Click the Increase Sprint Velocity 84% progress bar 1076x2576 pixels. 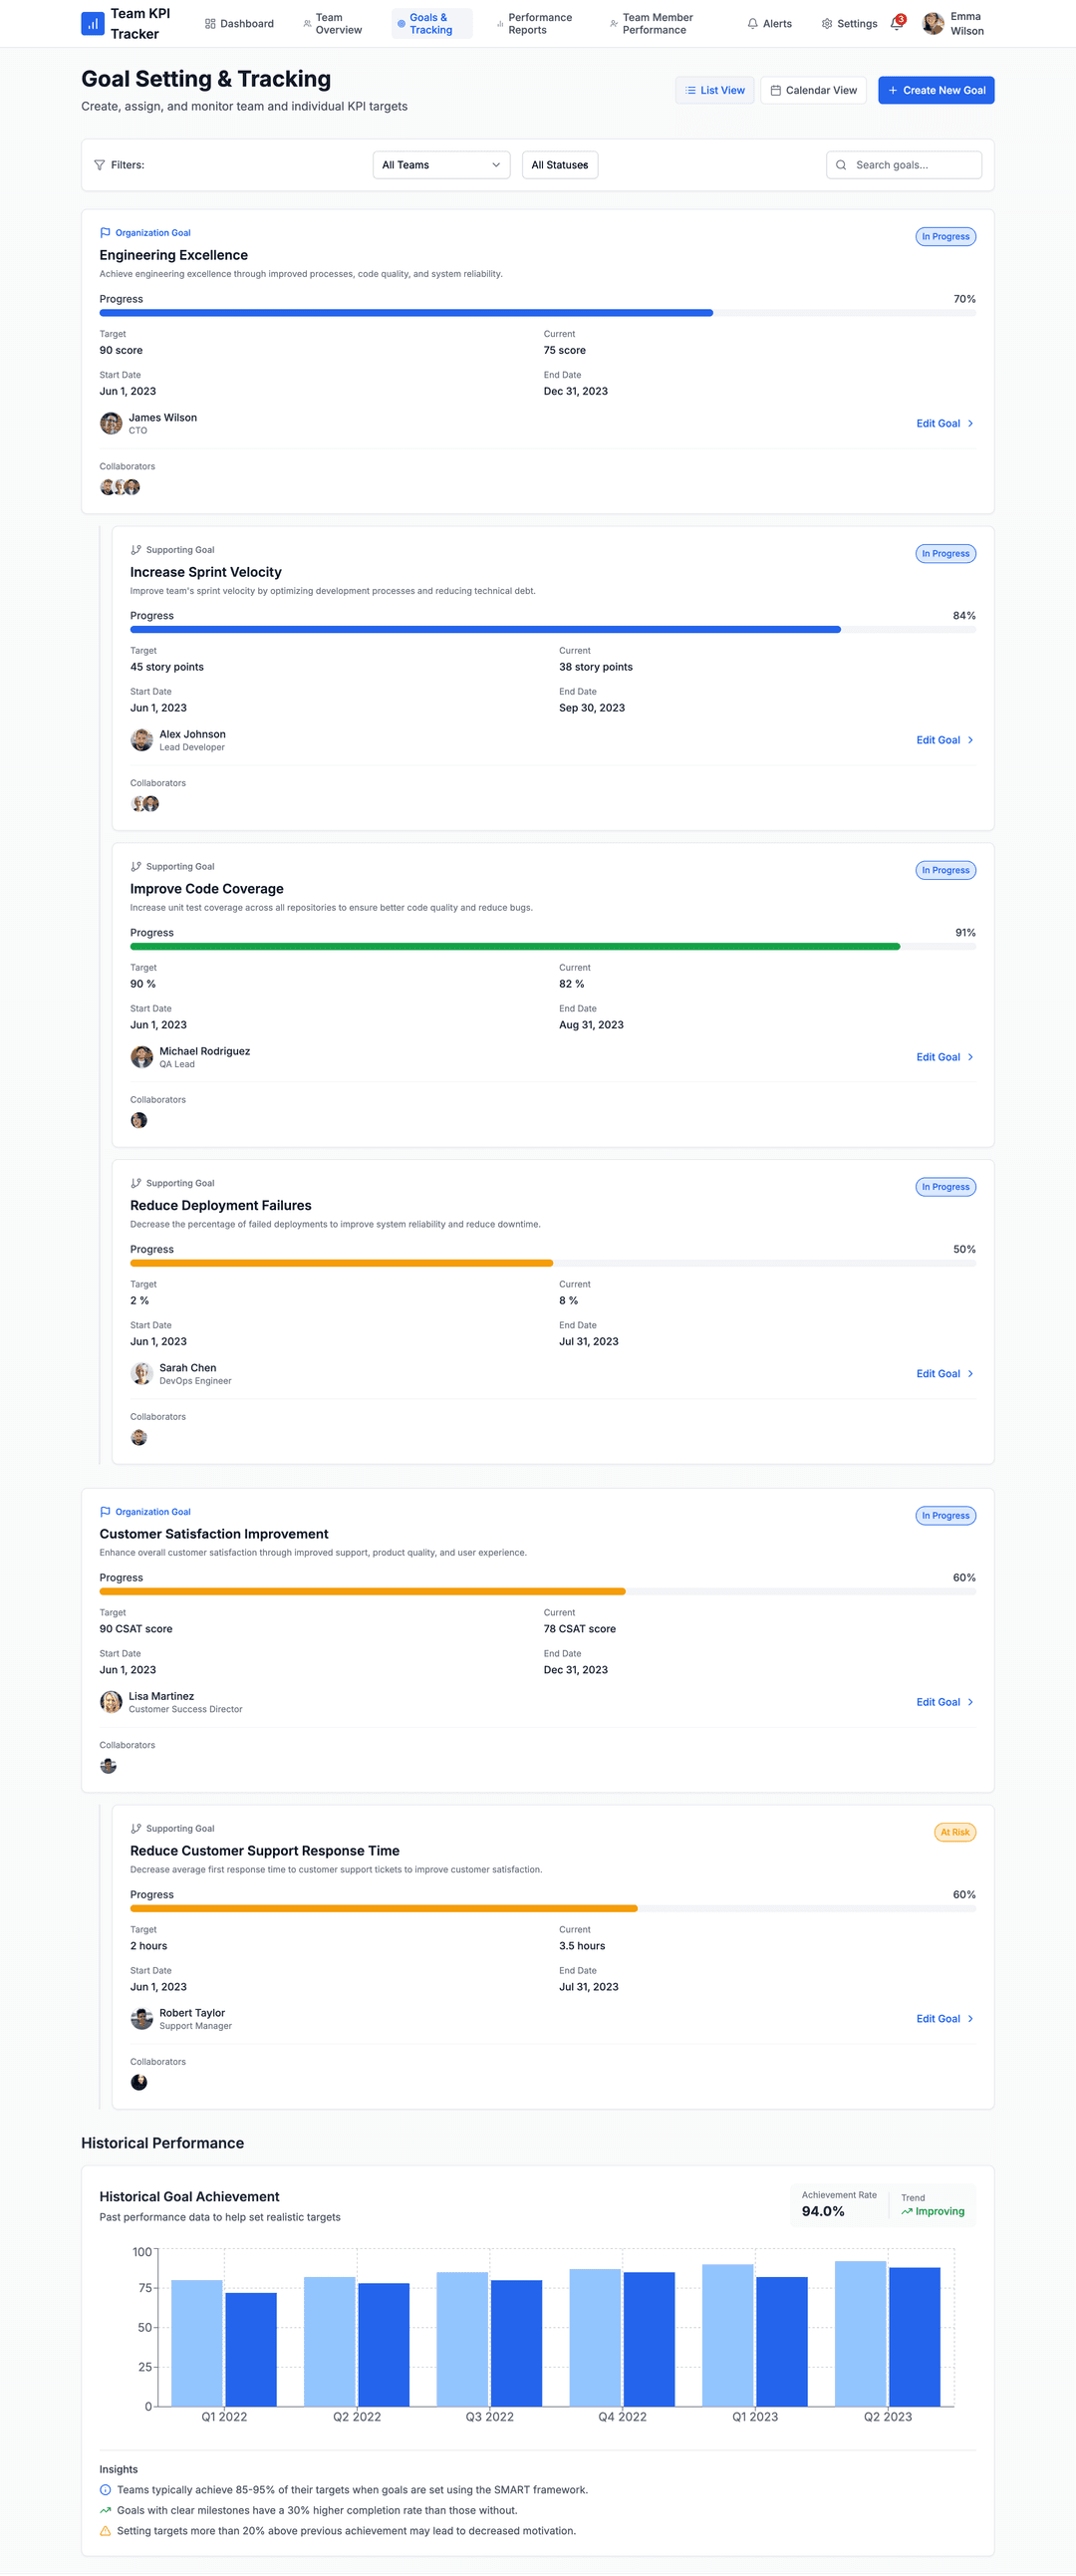pyautogui.click(x=553, y=630)
